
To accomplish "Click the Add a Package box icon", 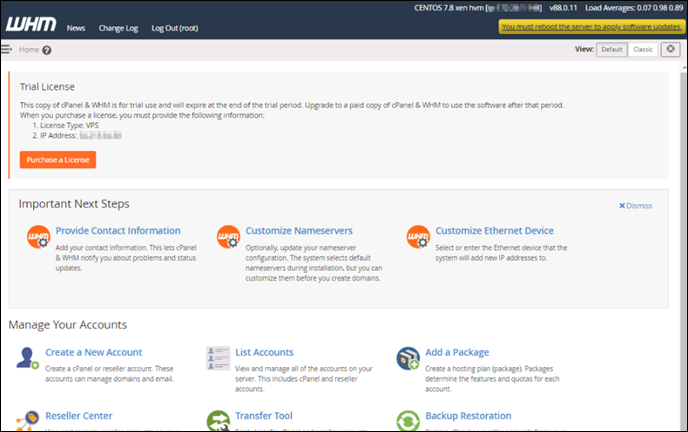I will coord(408,358).
